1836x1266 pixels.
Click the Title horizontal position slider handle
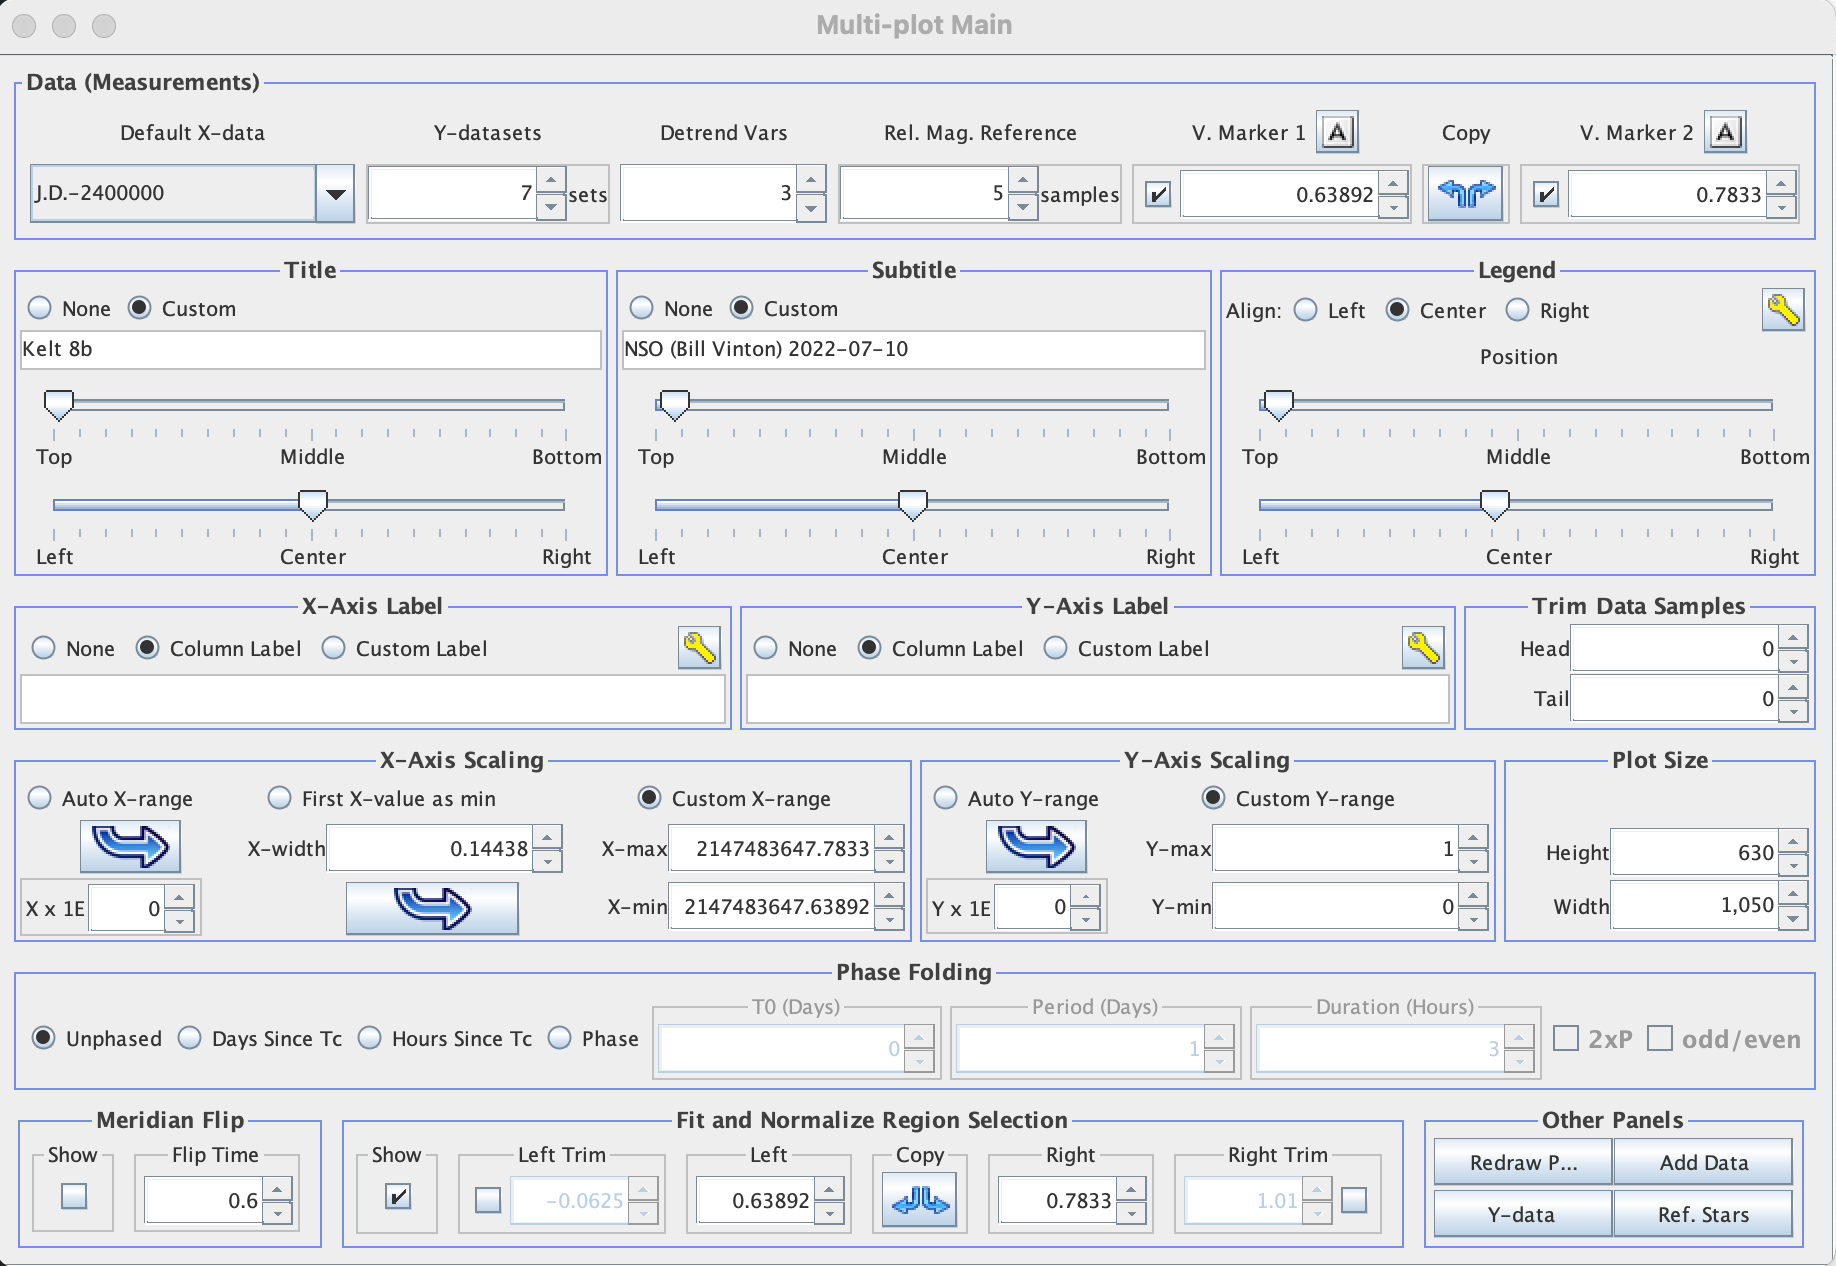313,505
